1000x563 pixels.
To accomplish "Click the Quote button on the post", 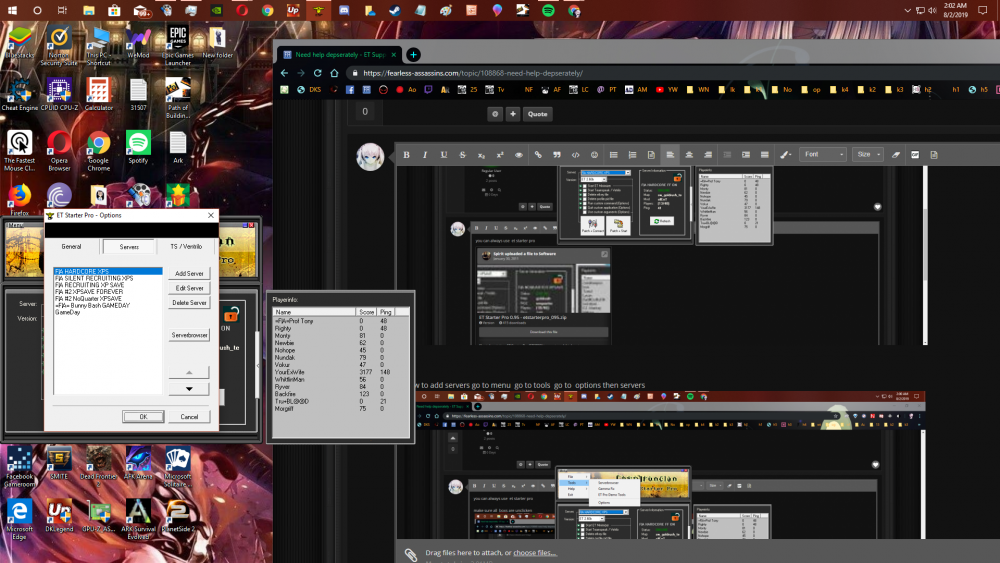I will (538, 114).
